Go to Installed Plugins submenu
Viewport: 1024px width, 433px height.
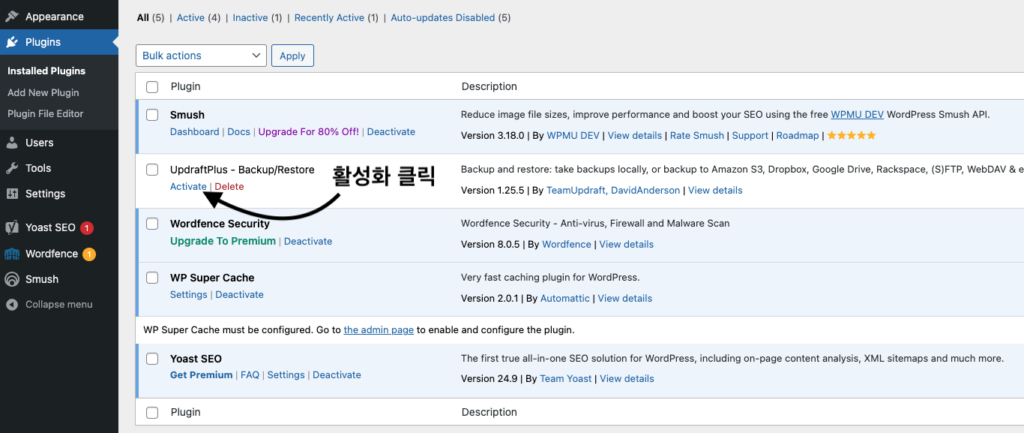pyautogui.click(x=46, y=71)
